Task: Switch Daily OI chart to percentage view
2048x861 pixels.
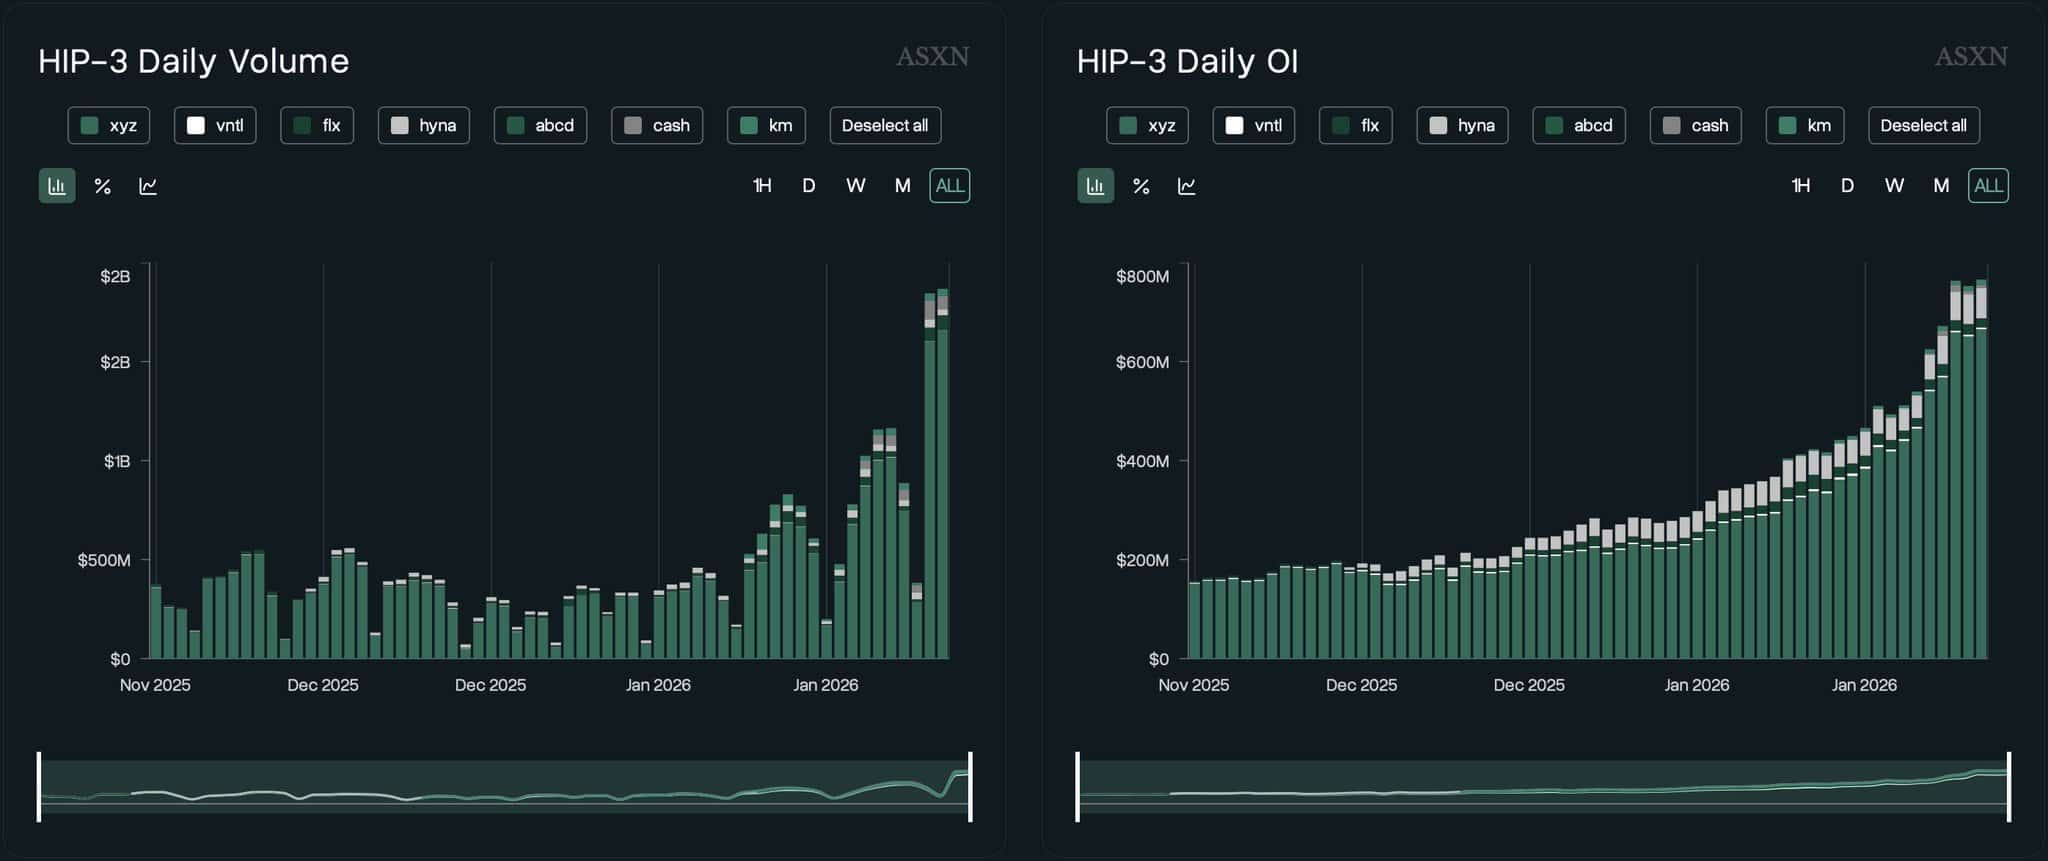Action: click(x=1141, y=186)
